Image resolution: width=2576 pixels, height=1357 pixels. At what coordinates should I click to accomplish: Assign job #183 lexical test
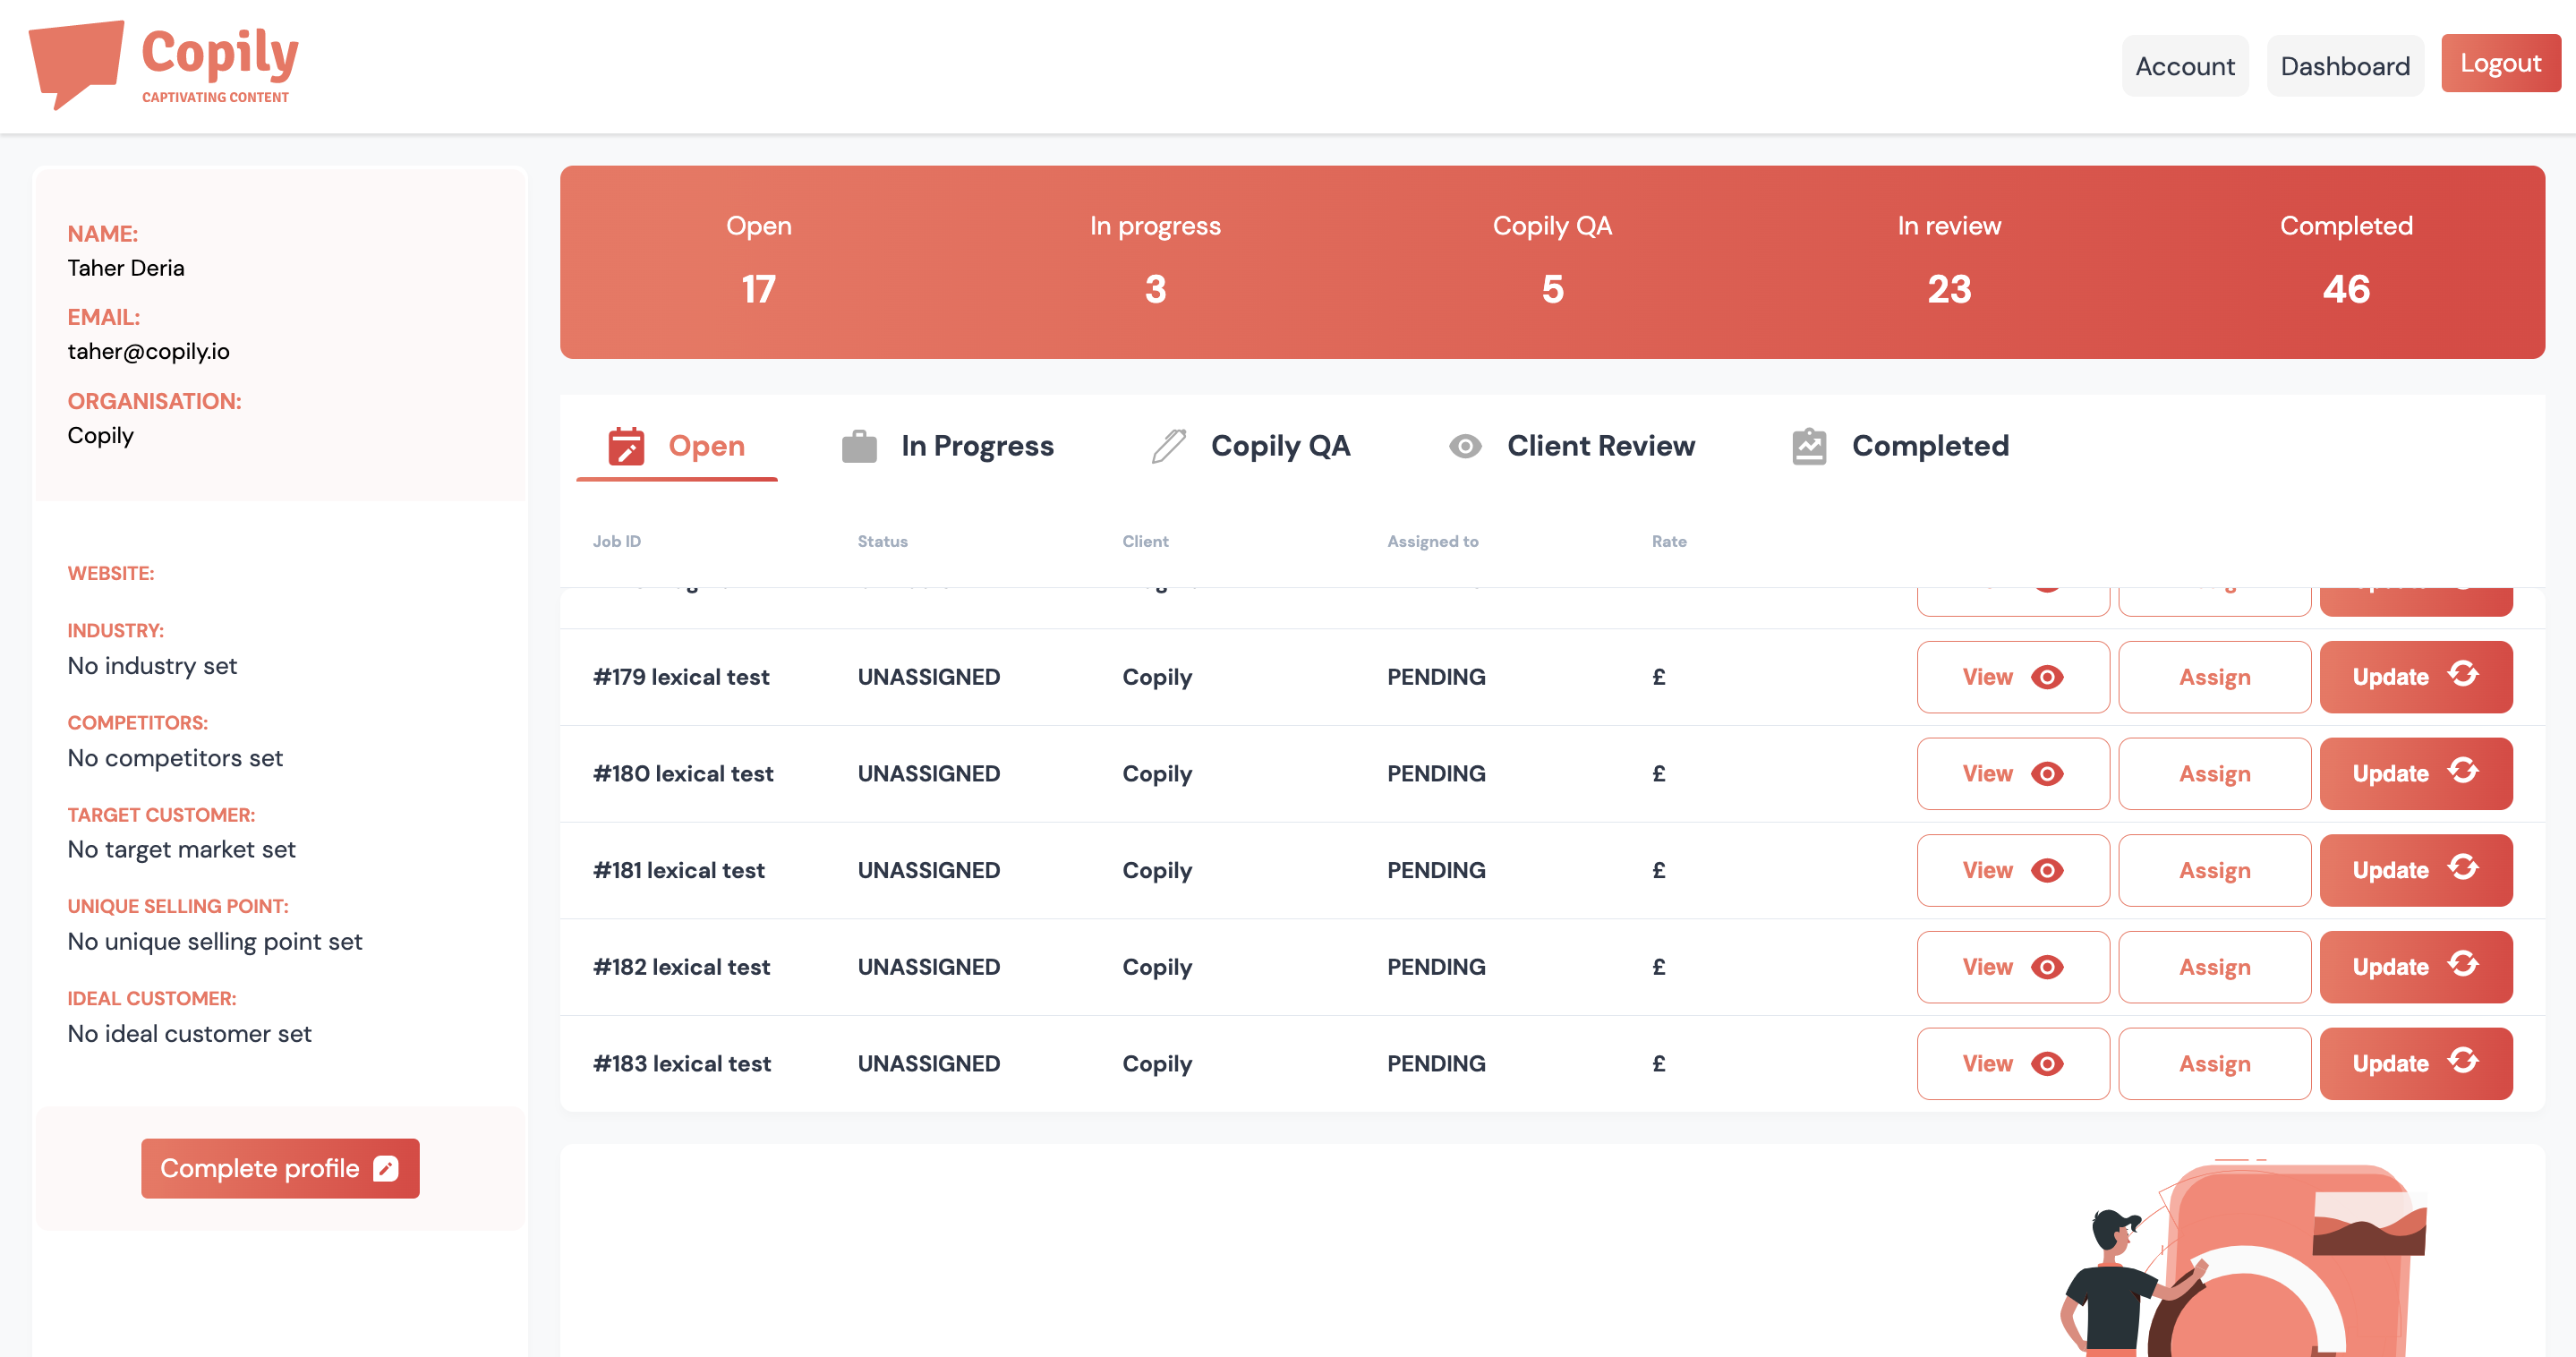pos(2214,1064)
